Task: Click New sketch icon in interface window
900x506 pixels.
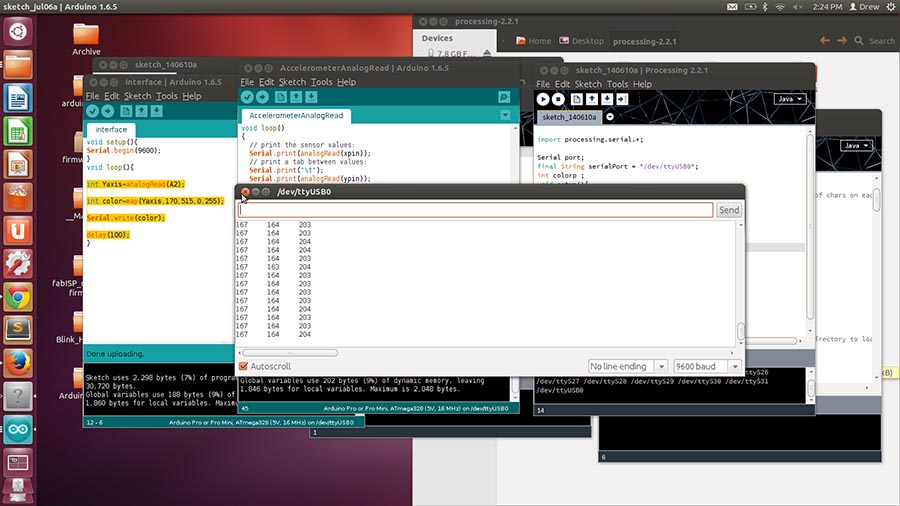Action: point(126,111)
